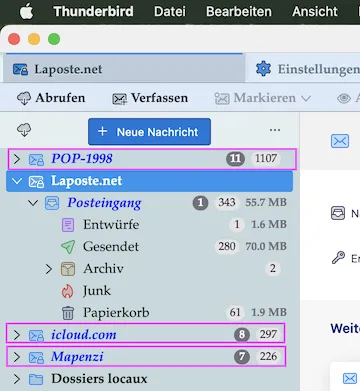Click the Einstellungen gear icon
360x391 pixels.
pyautogui.click(x=263, y=69)
